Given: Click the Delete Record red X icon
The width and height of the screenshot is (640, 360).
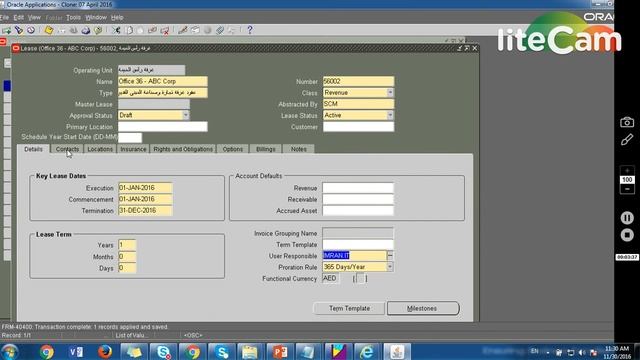Looking at the screenshot, I should pyautogui.click(x=164, y=31).
